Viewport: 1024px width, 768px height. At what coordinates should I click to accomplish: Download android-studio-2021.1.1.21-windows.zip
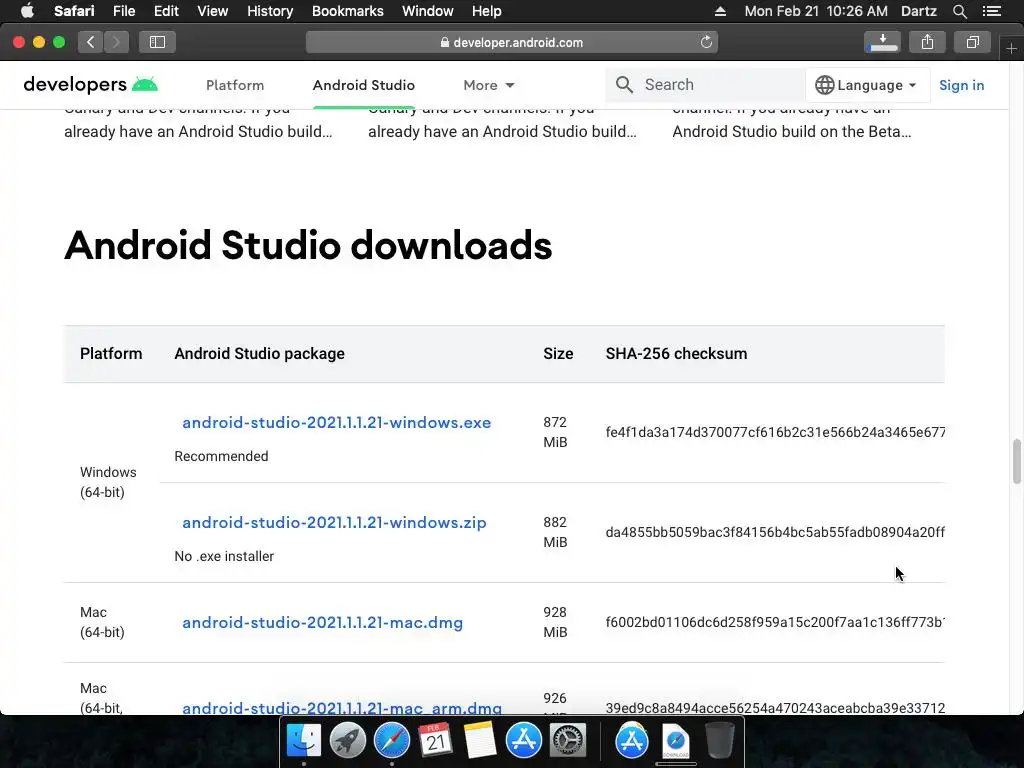[334, 522]
